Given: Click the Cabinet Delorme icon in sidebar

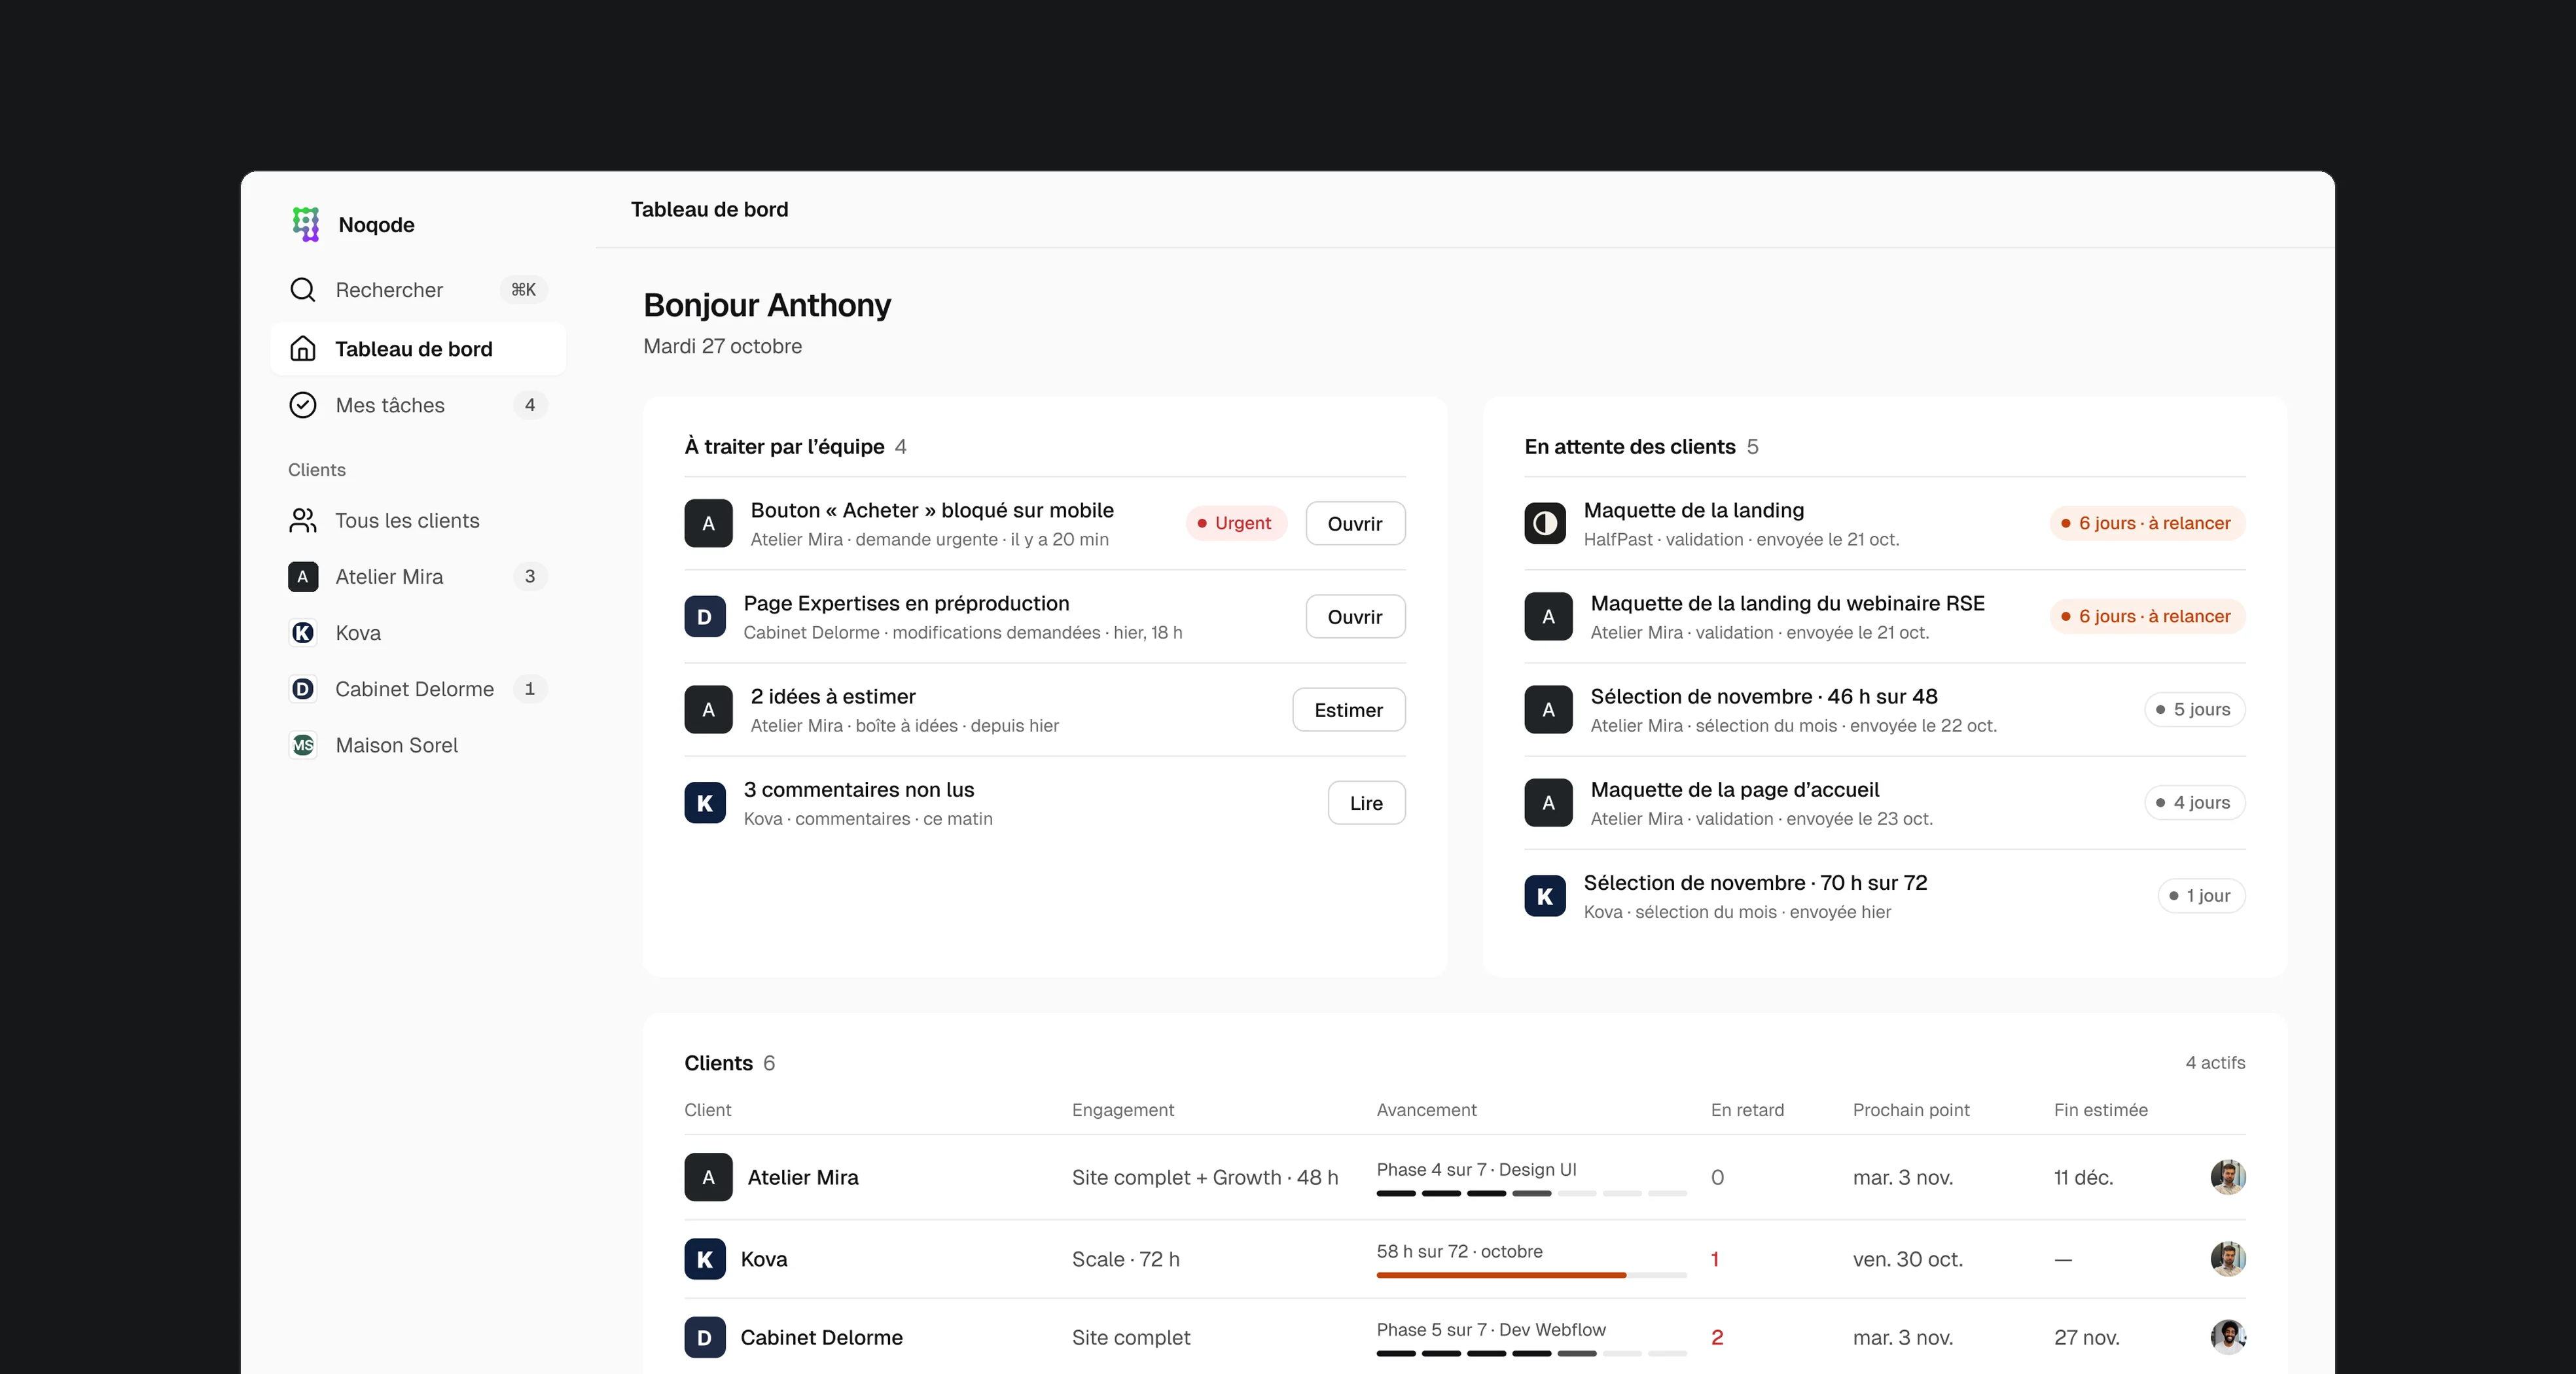Looking at the screenshot, I should [303, 689].
